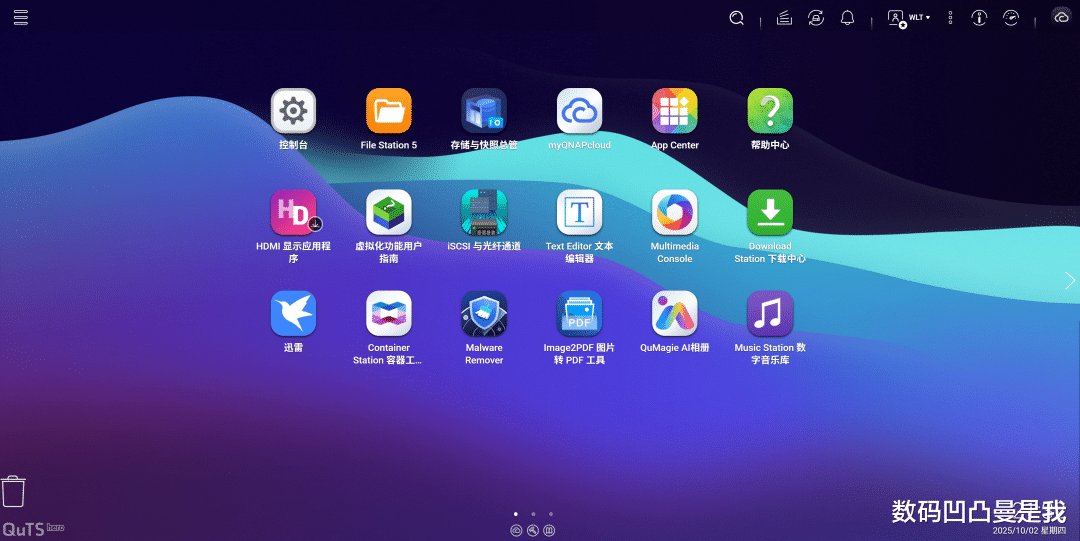The width and height of the screenshot is (1080, 541).
Task: Launch File Station 5
Action: [388, 111]
